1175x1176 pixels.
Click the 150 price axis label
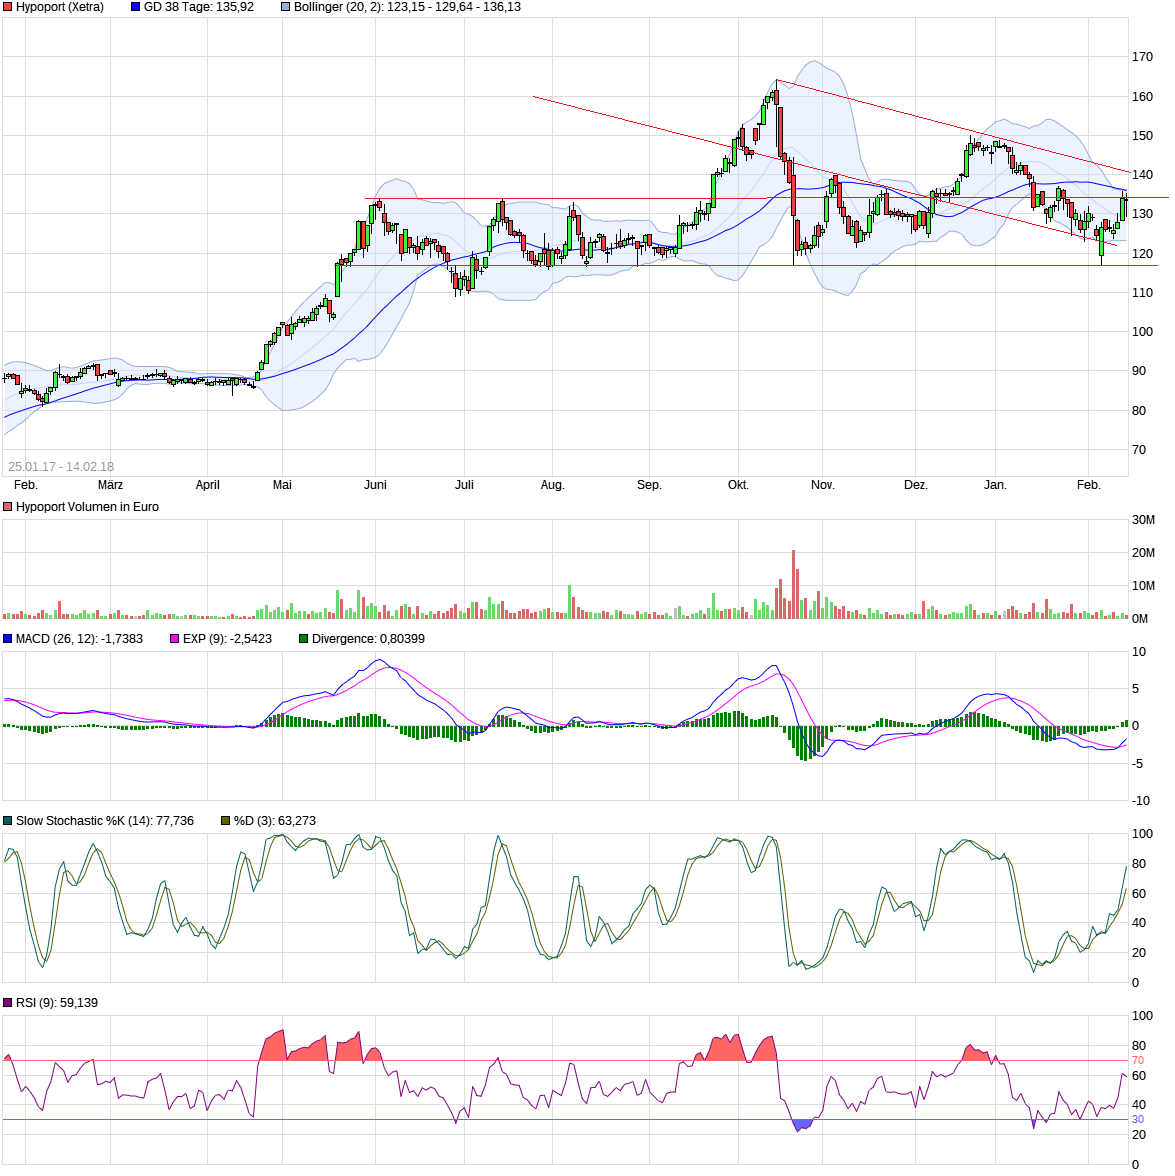[x=1142, y=136]
